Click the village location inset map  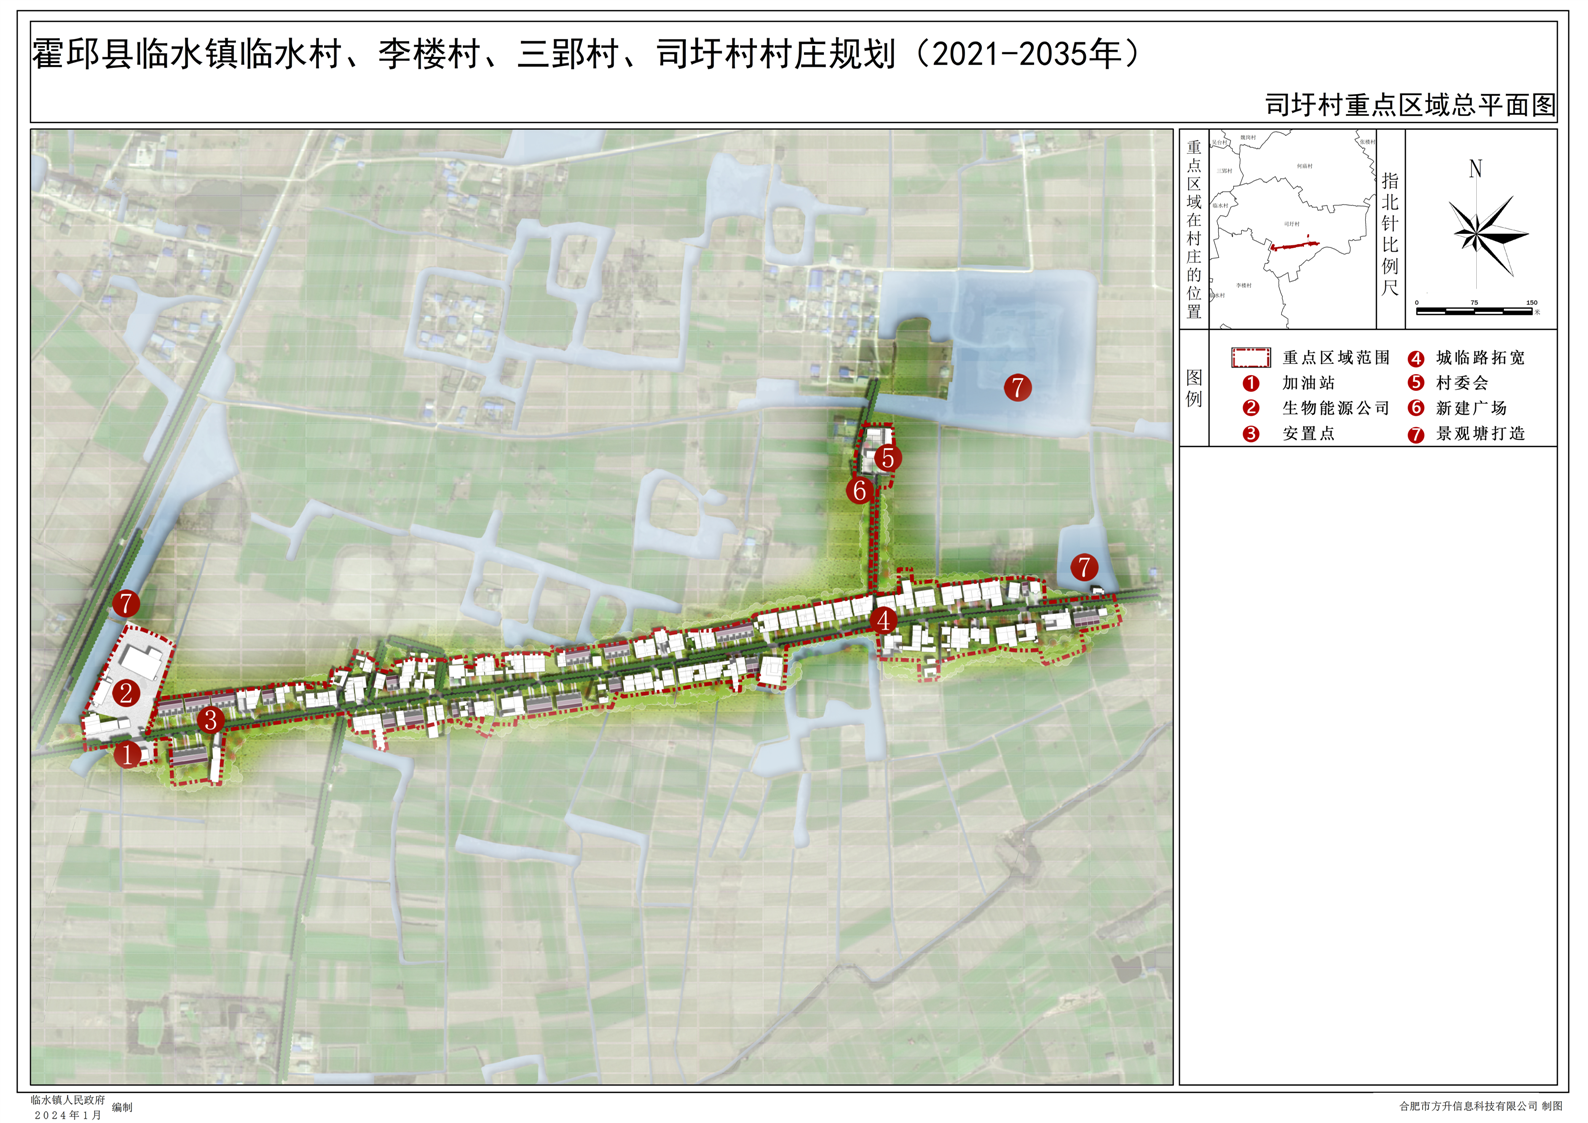point(1292,229)
